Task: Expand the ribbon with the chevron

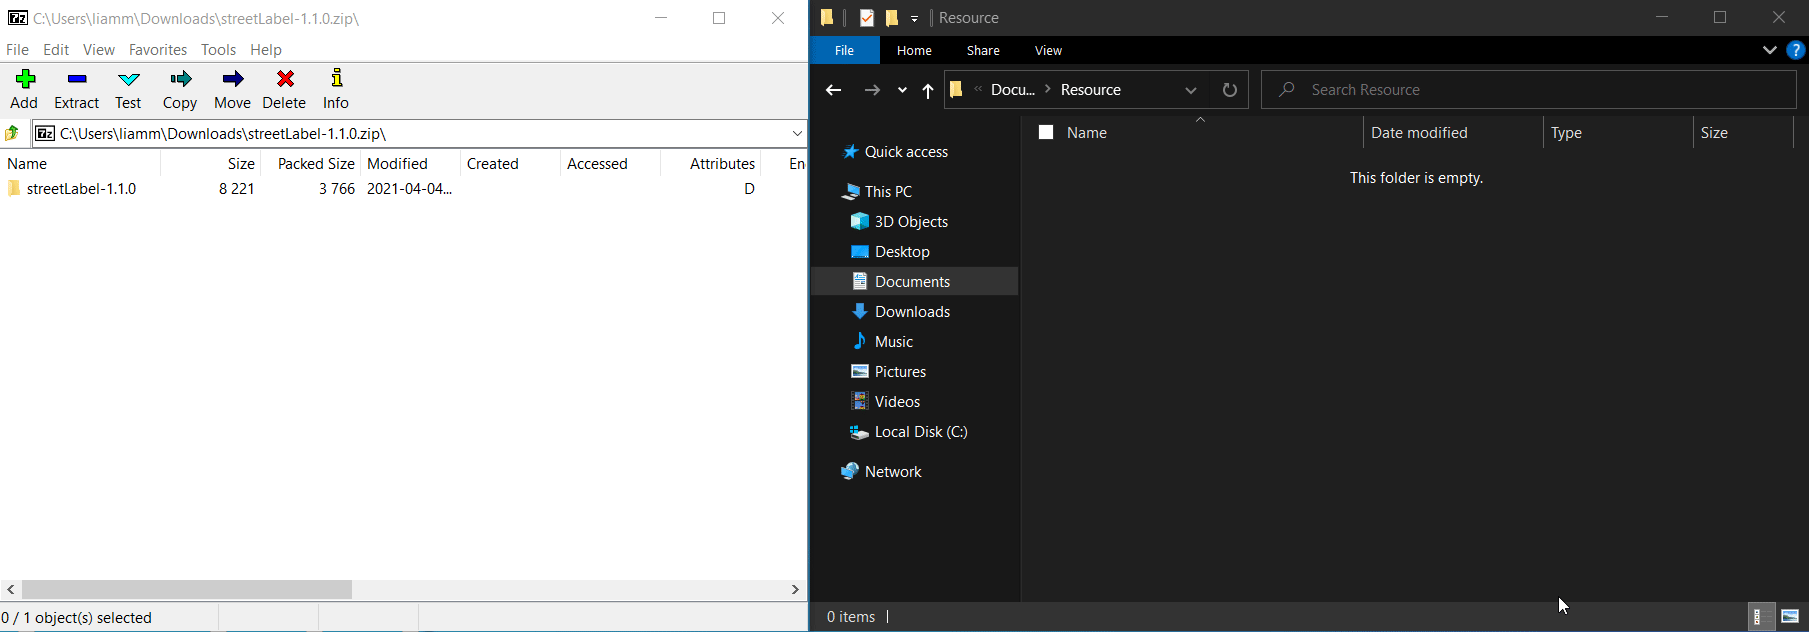Action: [x=1769, y=50]
